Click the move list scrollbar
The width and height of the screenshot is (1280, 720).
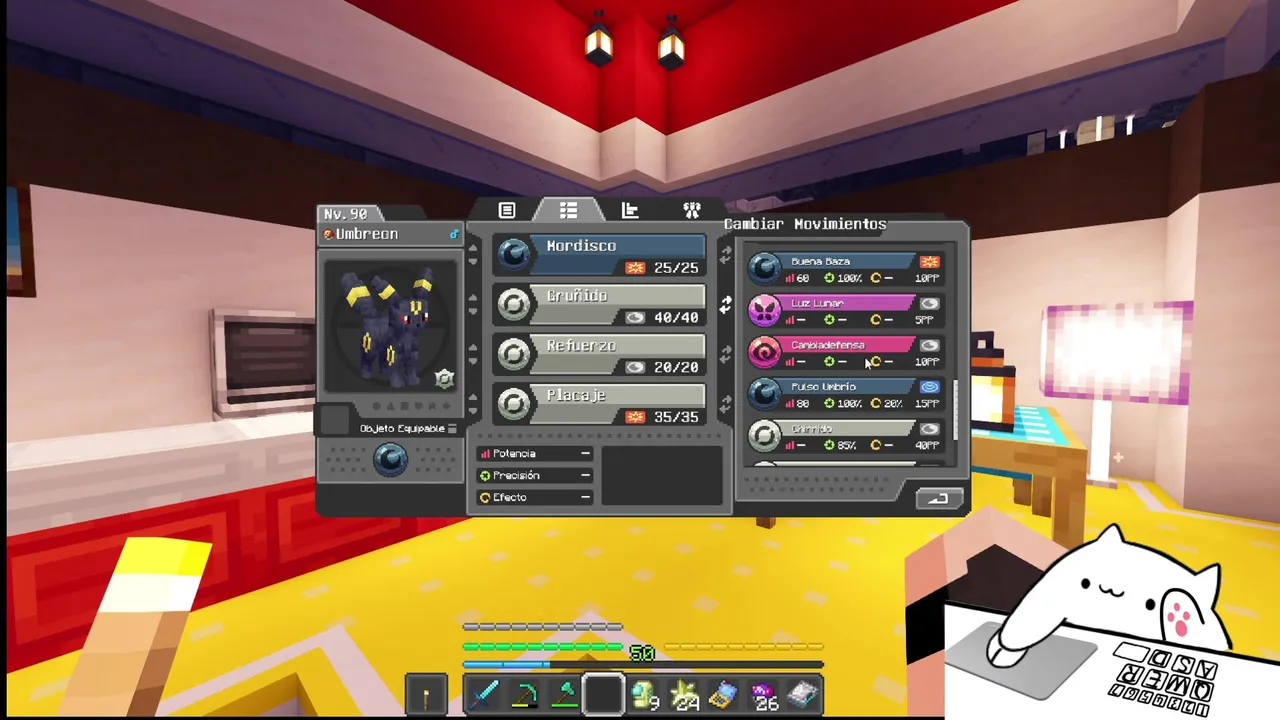[x=955, y=410]
